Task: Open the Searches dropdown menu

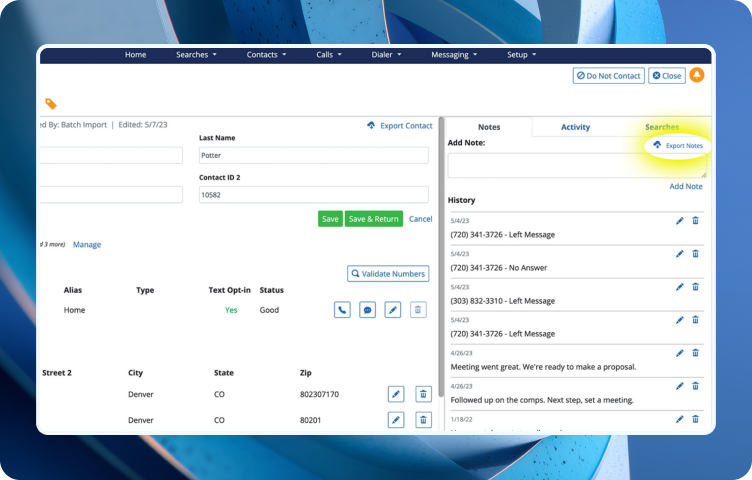Action: (196, 54)
